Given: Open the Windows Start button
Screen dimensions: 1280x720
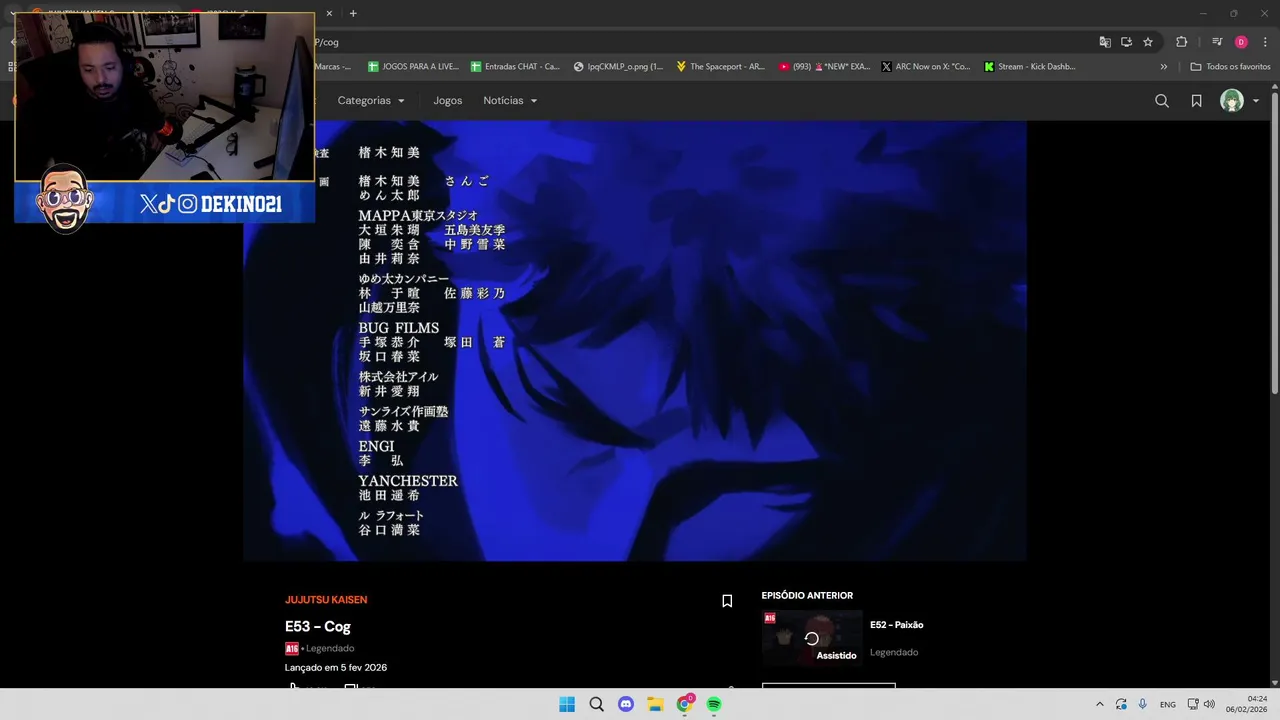Looking at the screenshot, I should point(567,704).
